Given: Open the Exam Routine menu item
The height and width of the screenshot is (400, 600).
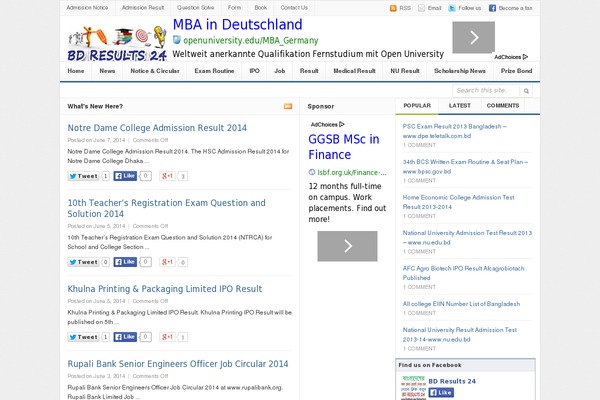Looking at the screenshot, I should pyautogui.click(x=214, y=72).
